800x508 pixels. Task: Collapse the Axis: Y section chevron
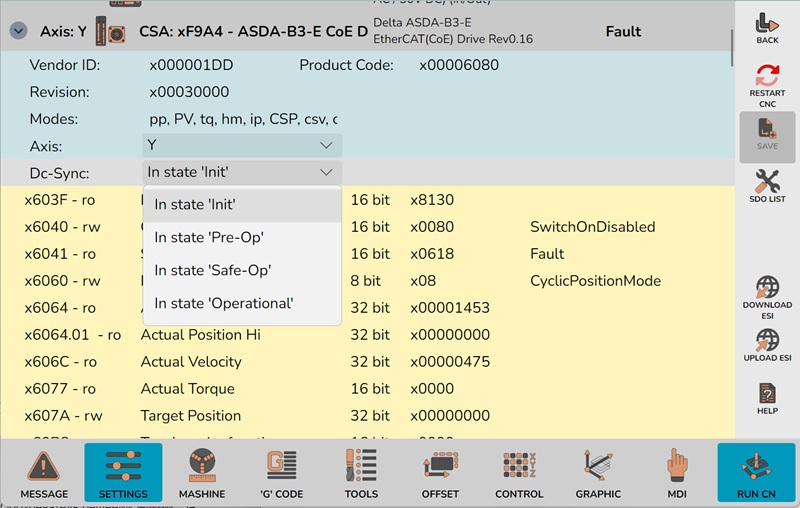[x=18, y=31]
